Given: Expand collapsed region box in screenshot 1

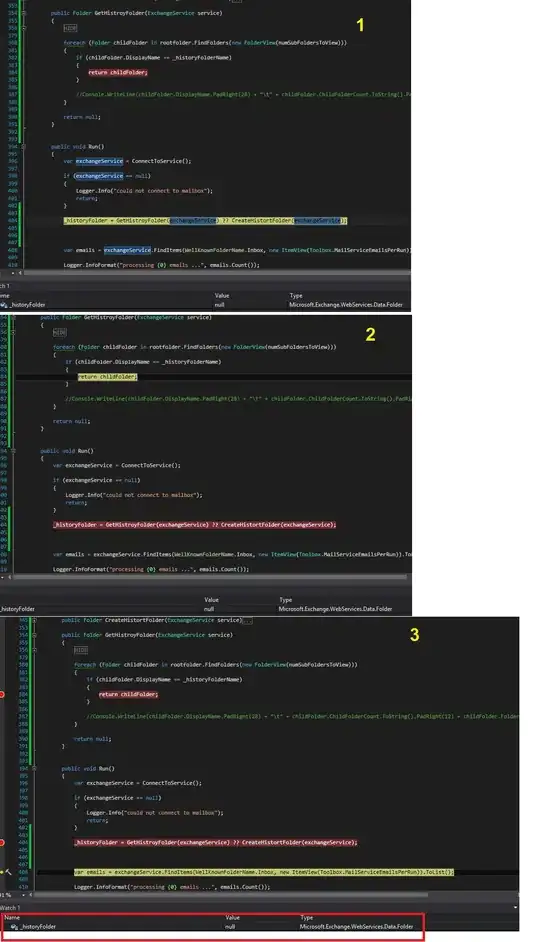Looking at the screenshot, I should click(70, 28).
